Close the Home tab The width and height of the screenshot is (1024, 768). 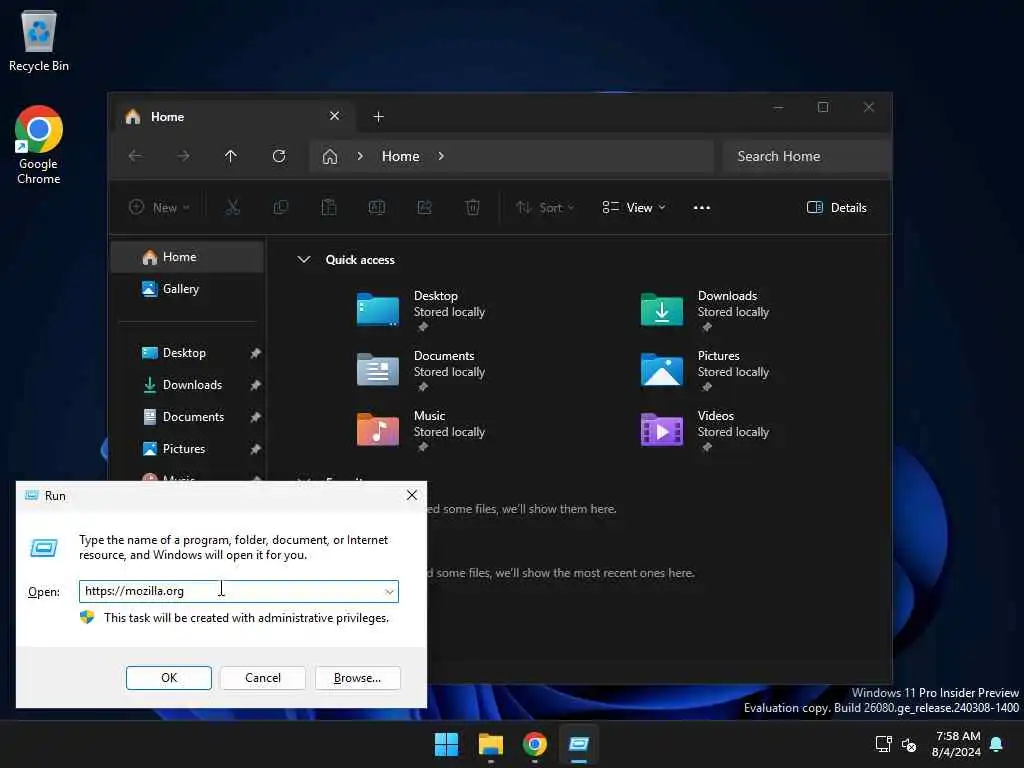[334, 116]
